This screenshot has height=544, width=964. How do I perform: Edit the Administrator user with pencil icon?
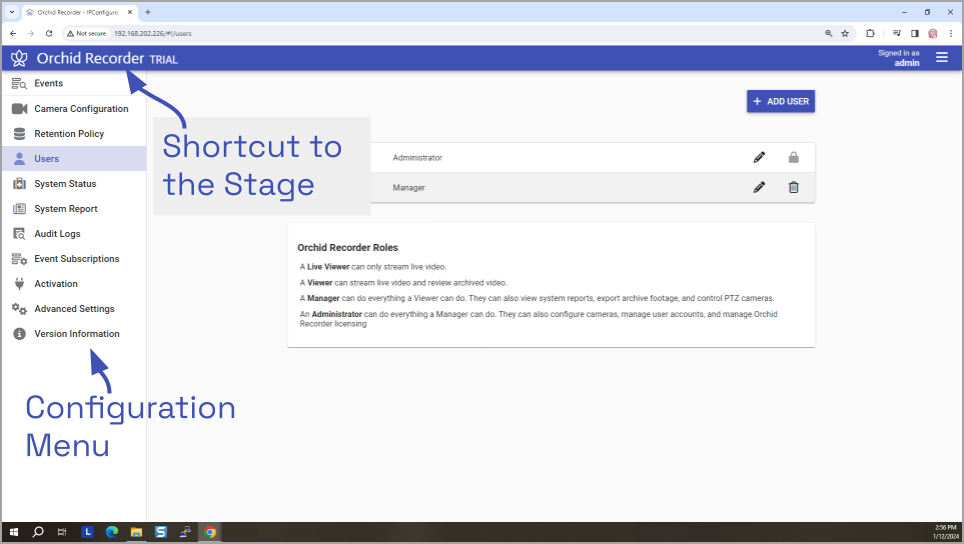pos(759,157)
